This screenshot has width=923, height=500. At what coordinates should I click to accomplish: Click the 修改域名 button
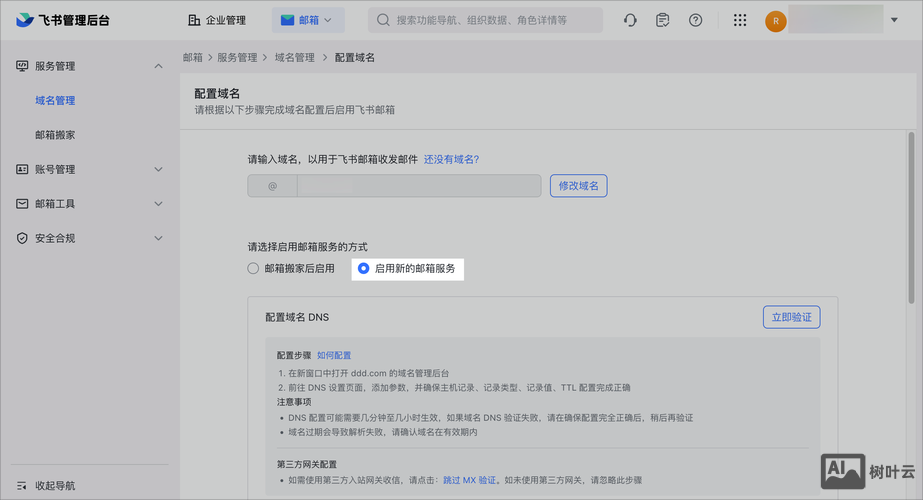[579, 186]
